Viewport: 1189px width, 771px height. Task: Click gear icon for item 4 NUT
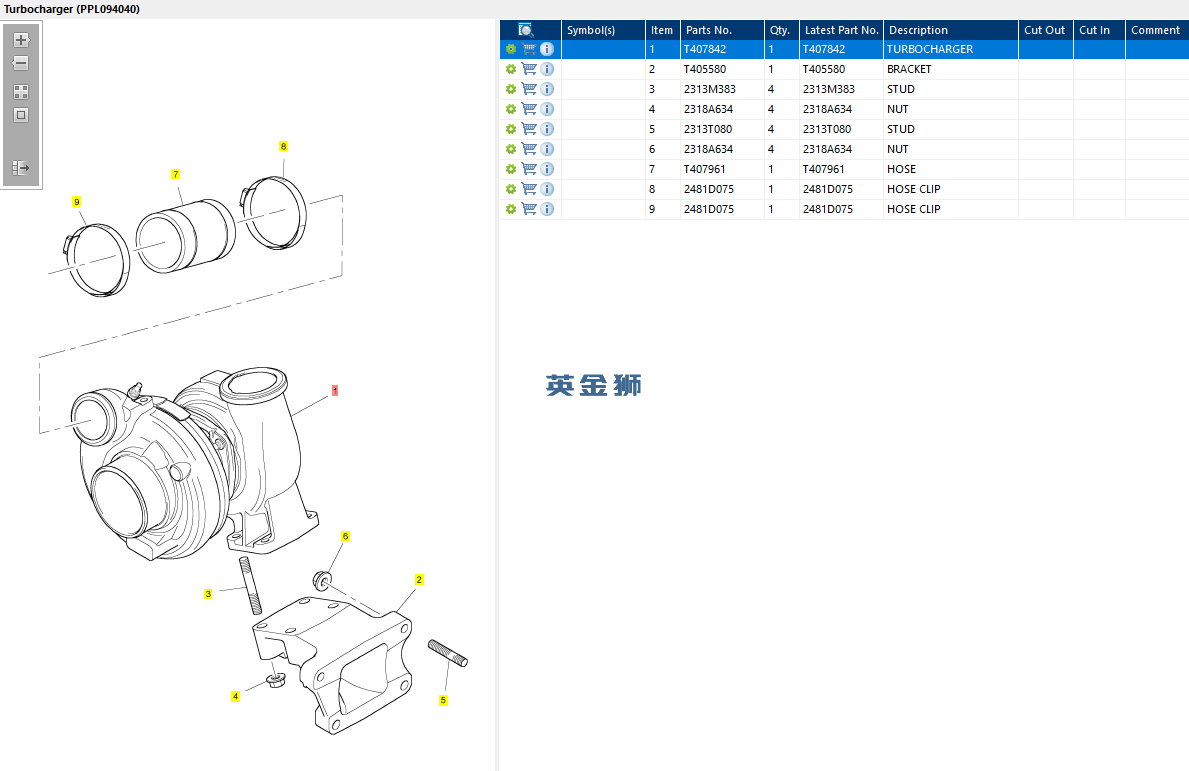click(511, 109)
